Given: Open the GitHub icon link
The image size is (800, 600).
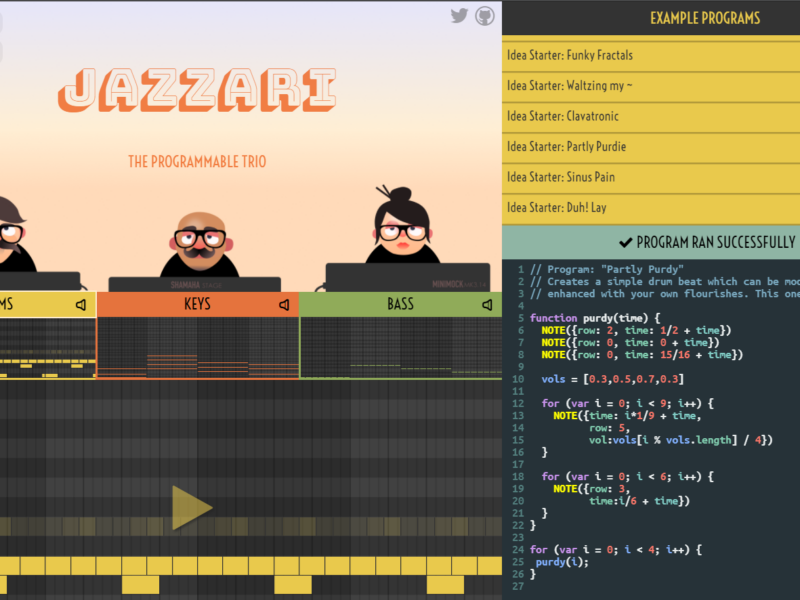Looking at the screenshot, I should coord(485,15).
